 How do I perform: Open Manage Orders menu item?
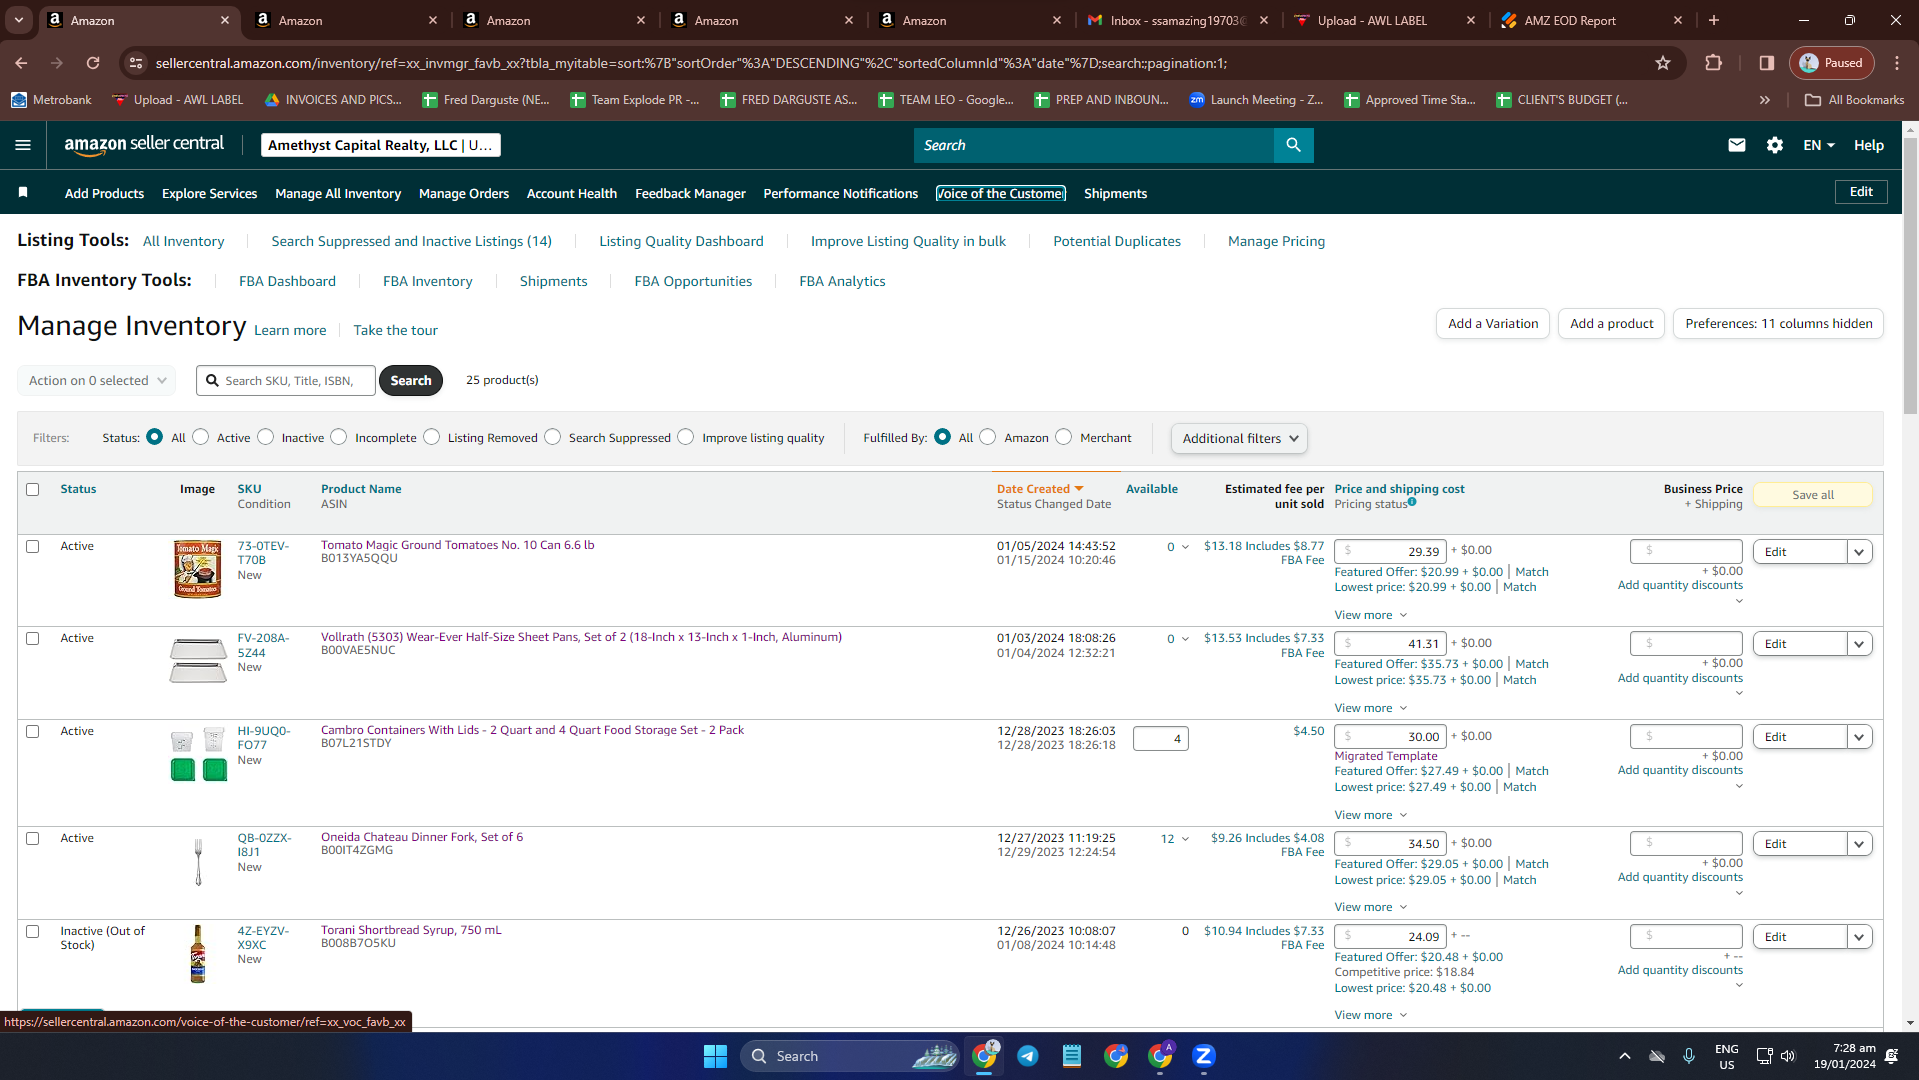pos(464,193)
